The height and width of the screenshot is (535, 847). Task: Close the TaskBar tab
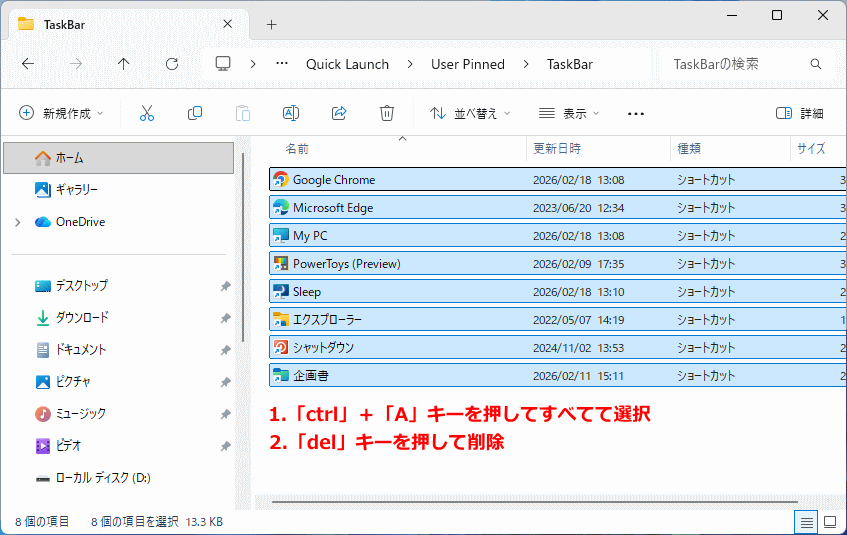[x=228, y=24]
